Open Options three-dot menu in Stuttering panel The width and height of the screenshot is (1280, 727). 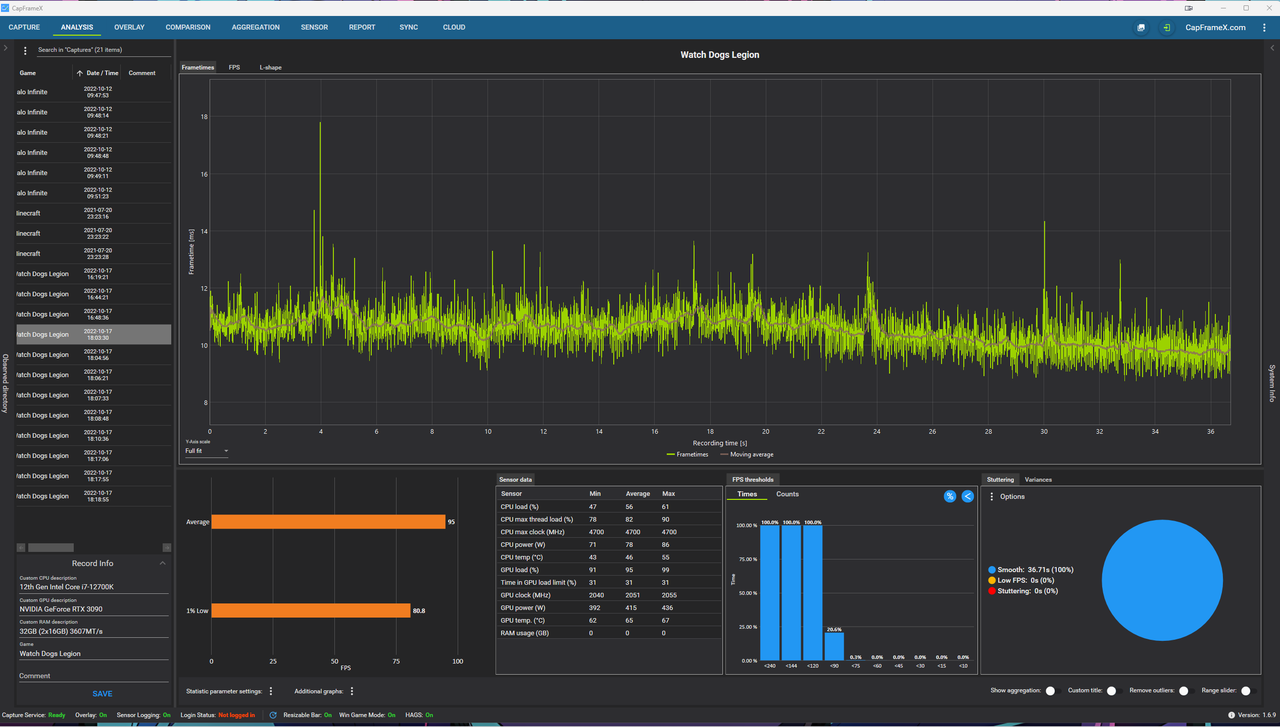click(x=992, y=496)
